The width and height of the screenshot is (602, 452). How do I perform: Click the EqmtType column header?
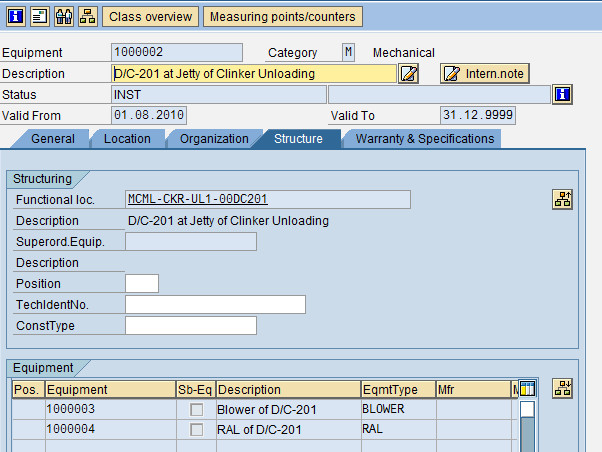[399, 389]
